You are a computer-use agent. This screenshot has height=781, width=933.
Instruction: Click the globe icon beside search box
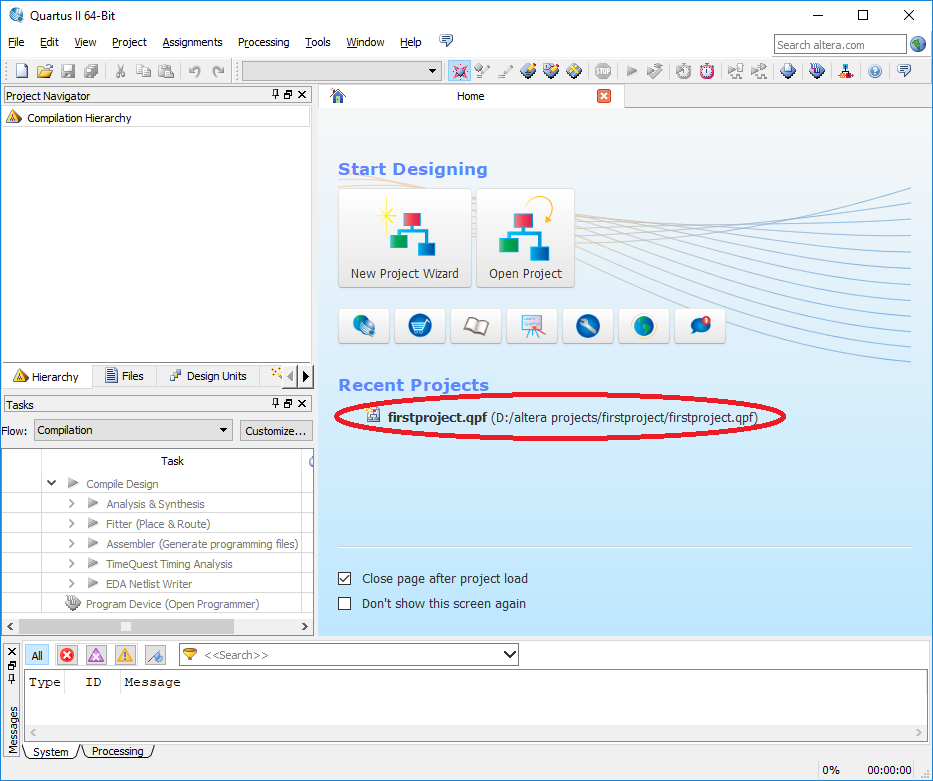pos(918,44)
